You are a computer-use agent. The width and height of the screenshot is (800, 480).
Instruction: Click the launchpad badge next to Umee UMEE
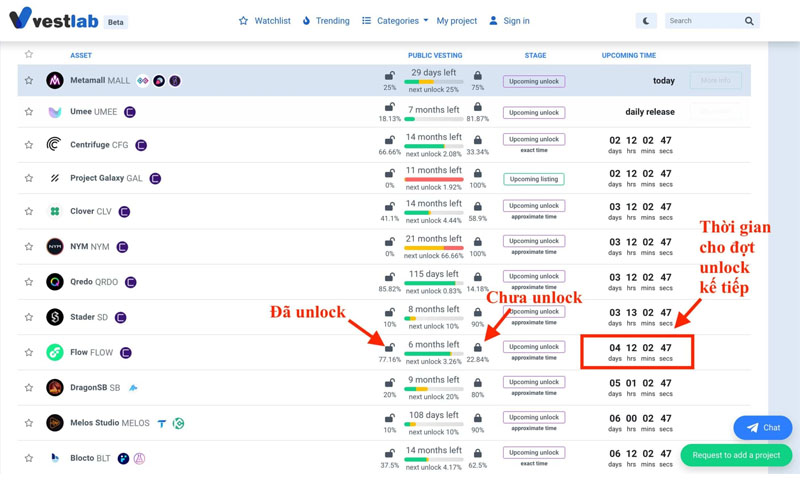click(130, 112)
